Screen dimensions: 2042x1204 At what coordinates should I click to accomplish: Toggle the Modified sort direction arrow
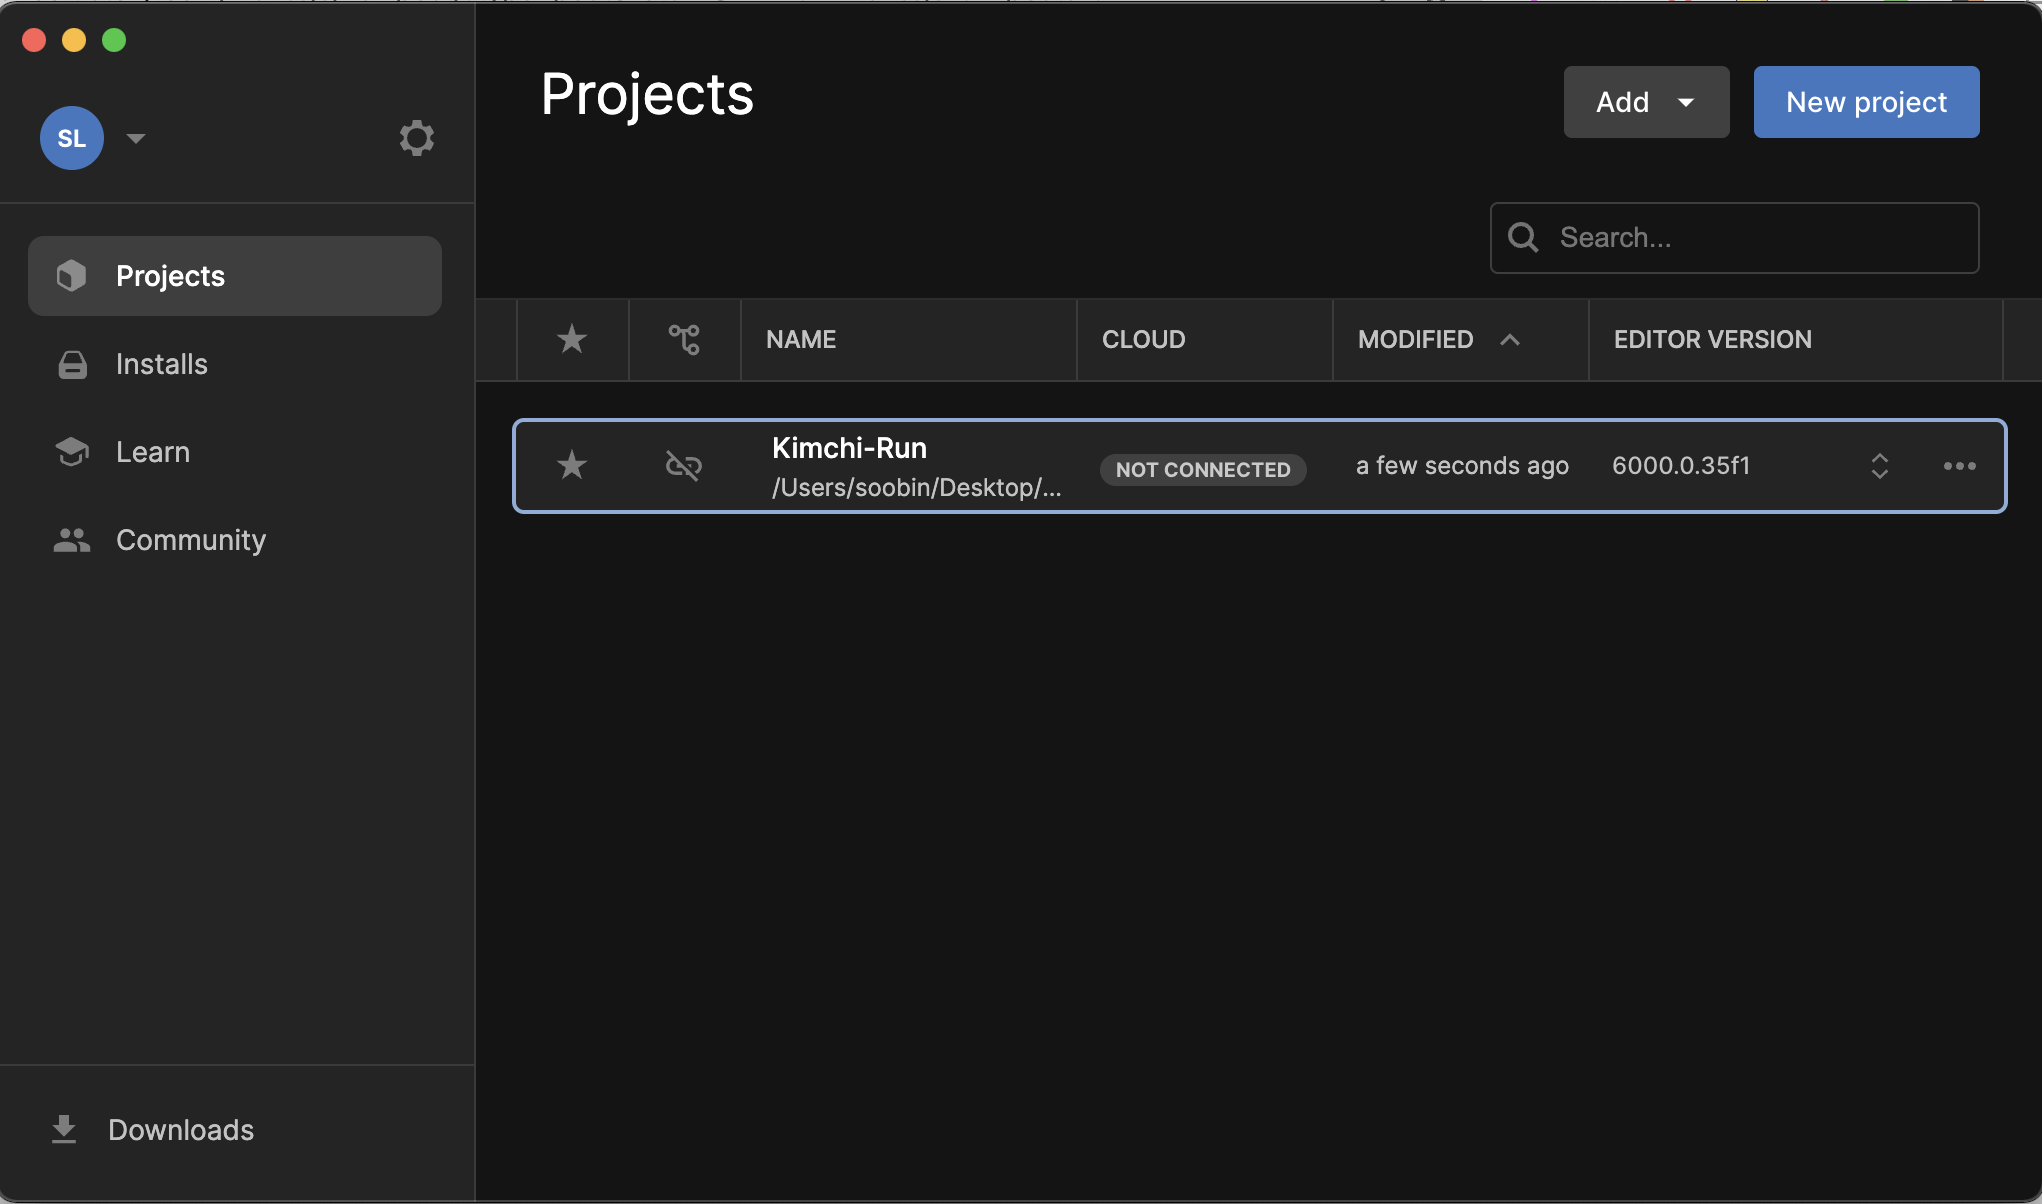(1510, 340)
